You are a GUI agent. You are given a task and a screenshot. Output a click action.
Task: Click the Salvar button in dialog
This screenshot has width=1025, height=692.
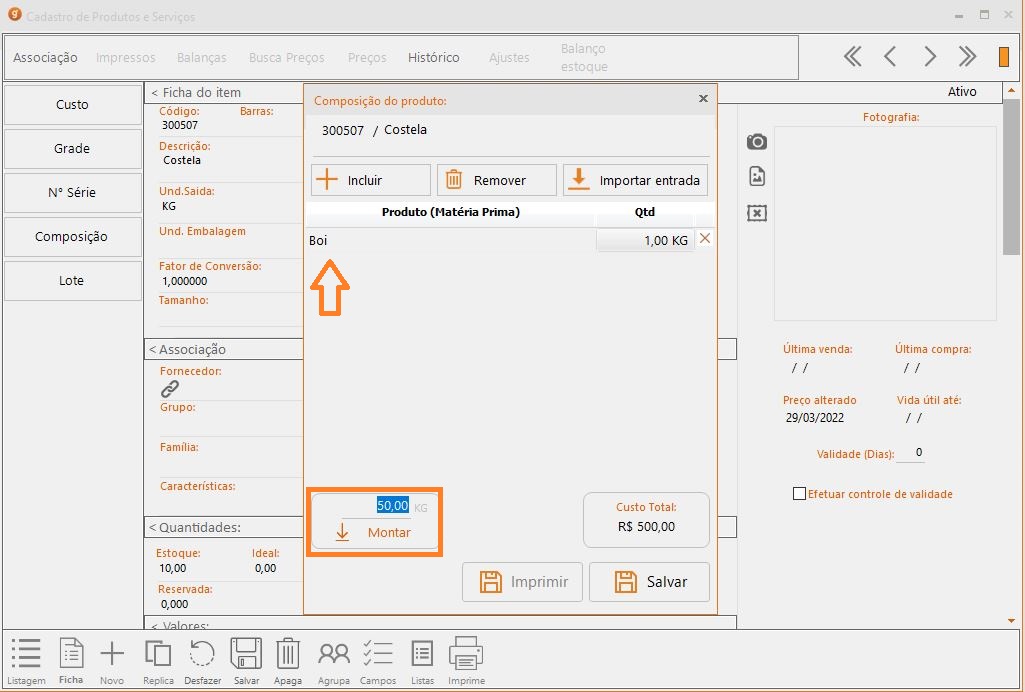650,582
